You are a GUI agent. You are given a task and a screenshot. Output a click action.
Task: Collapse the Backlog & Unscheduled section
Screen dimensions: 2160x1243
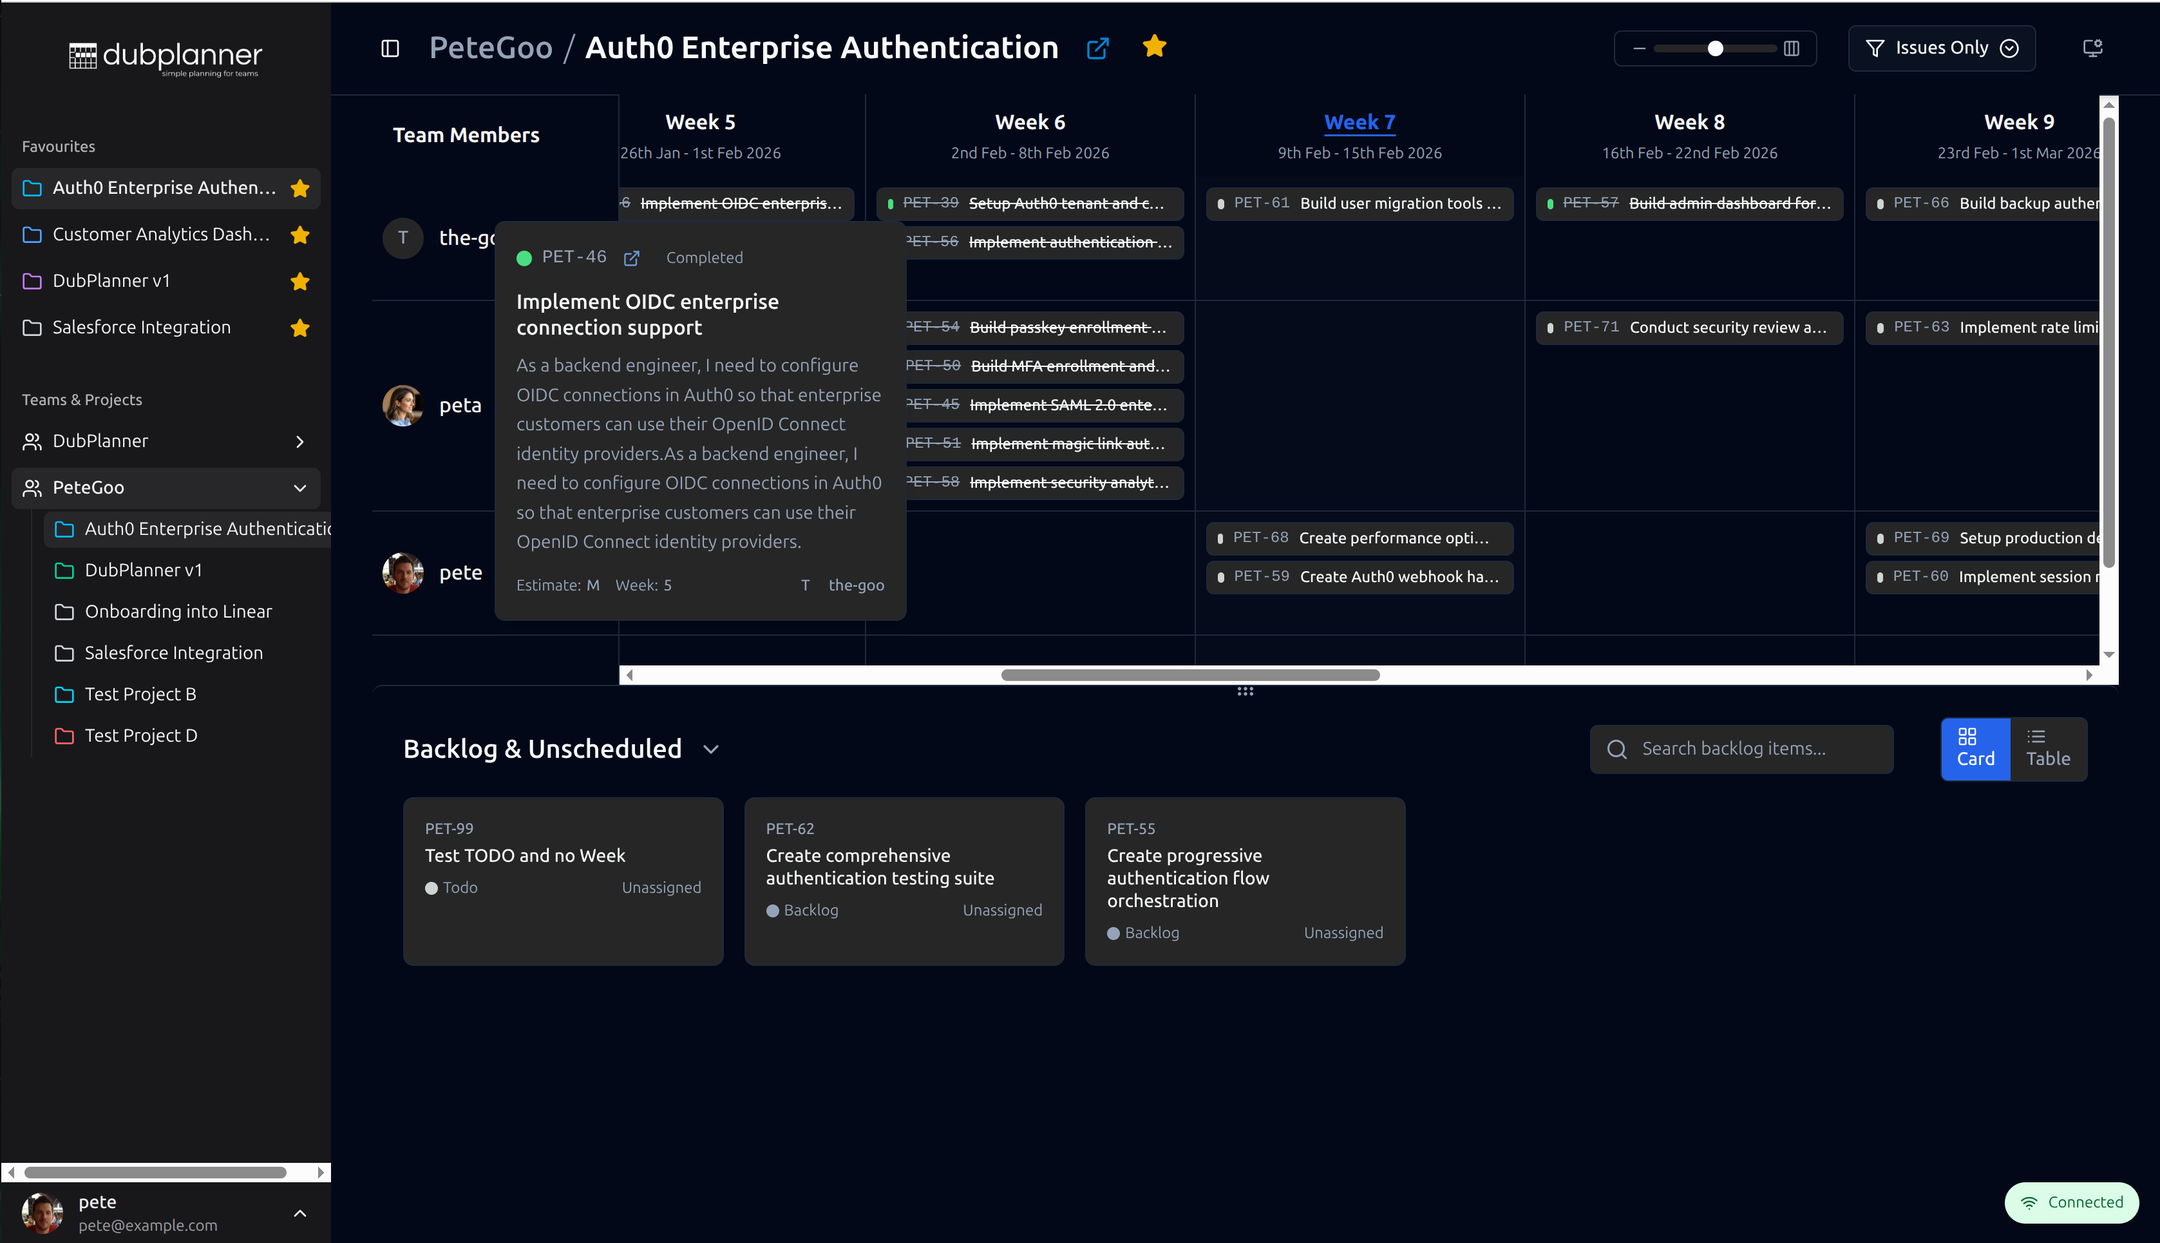click(x=710, y=748)
